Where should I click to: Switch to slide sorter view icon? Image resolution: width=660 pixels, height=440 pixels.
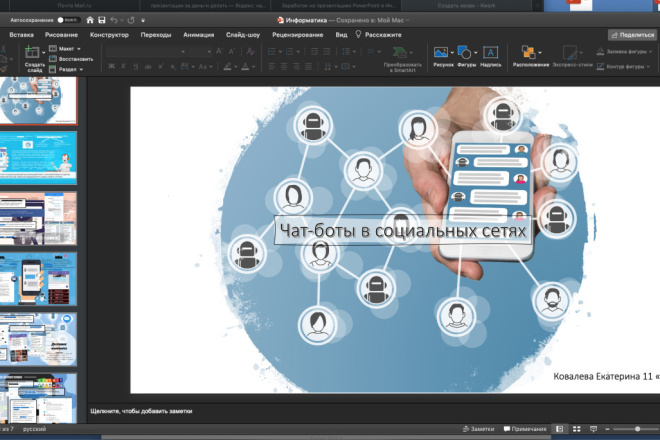coord(576,429)
